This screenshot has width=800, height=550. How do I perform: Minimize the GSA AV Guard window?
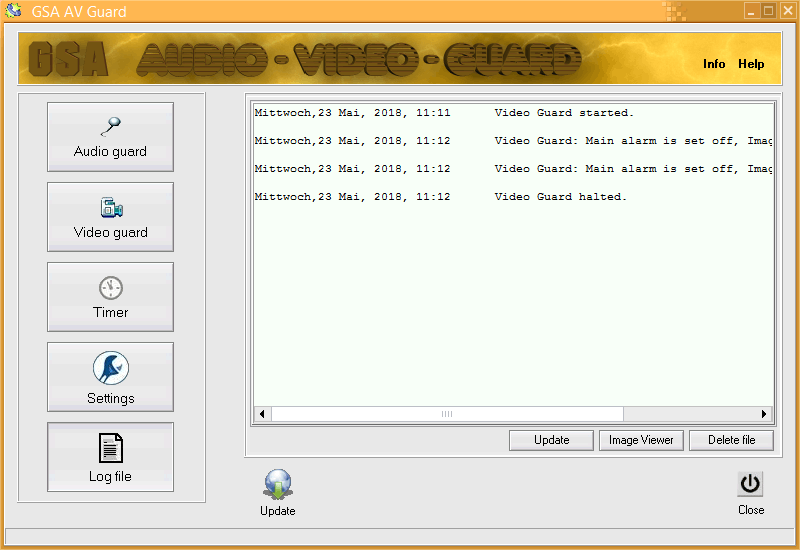tap(751, 11)
